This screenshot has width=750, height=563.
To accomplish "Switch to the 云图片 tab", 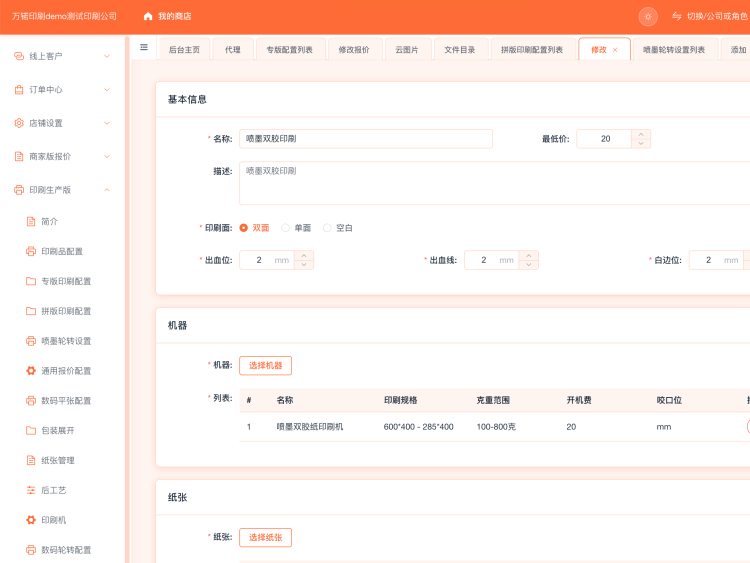I will 406,49.
